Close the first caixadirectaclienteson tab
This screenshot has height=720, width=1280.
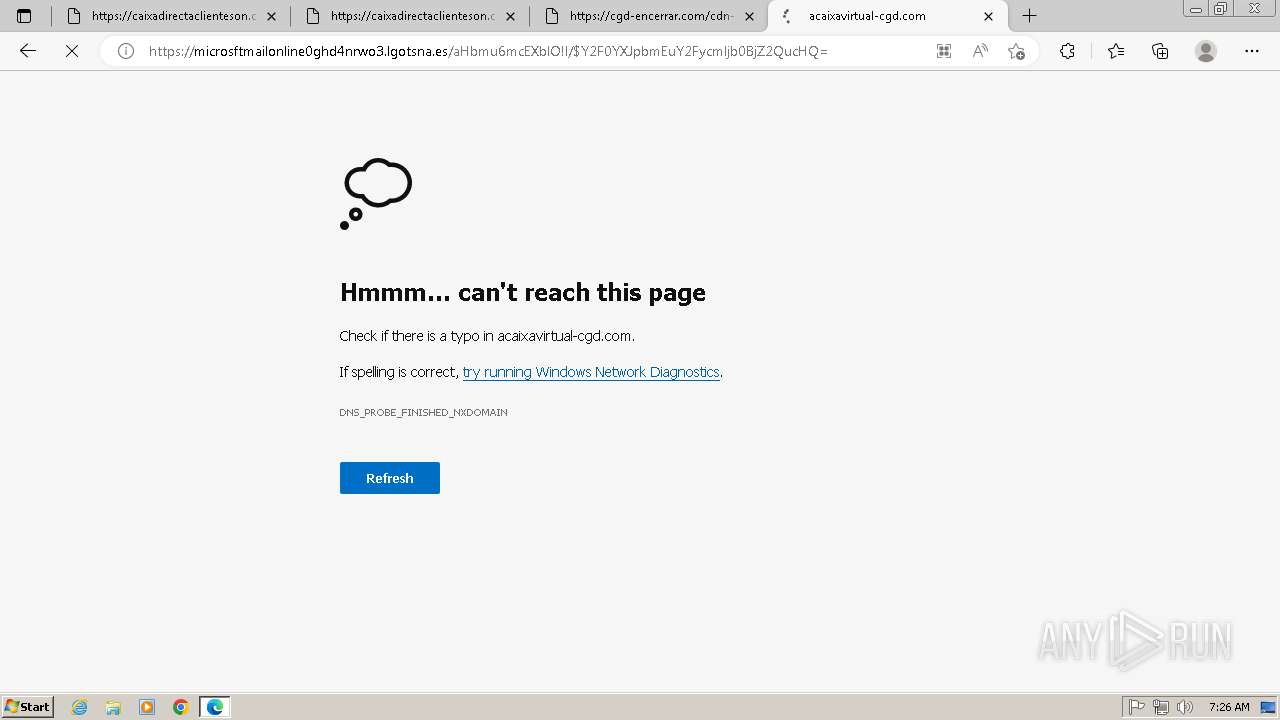pyautogui.click(x=271, y=16)
